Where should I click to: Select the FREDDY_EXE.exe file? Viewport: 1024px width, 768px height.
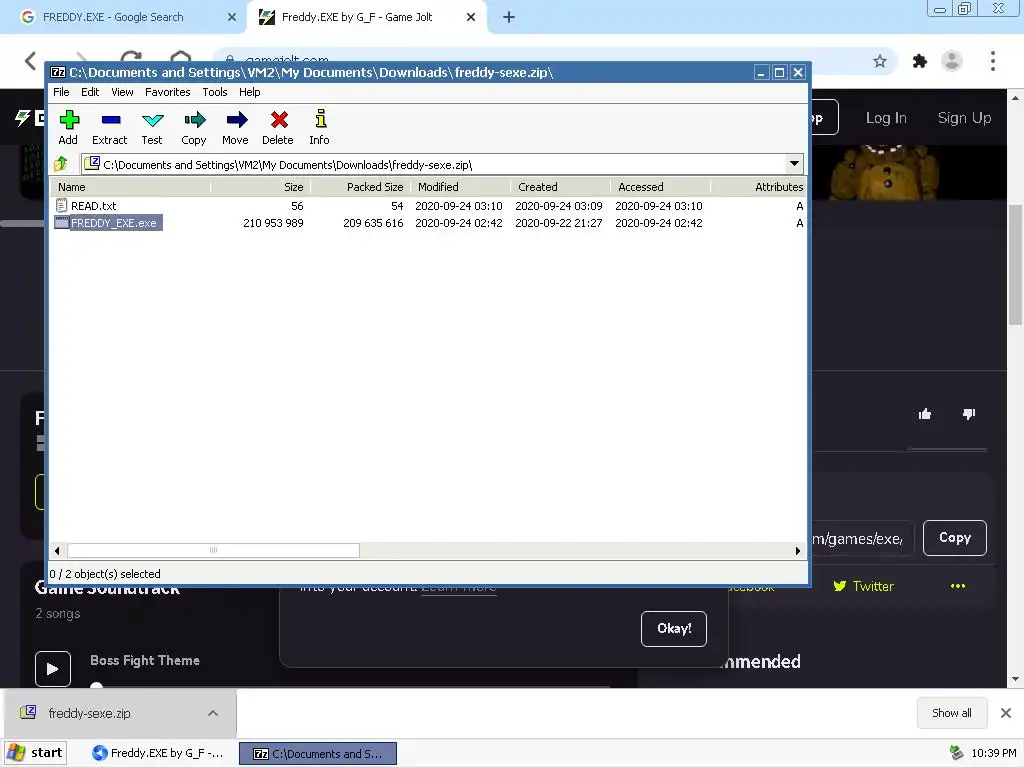tap(108, 223)
